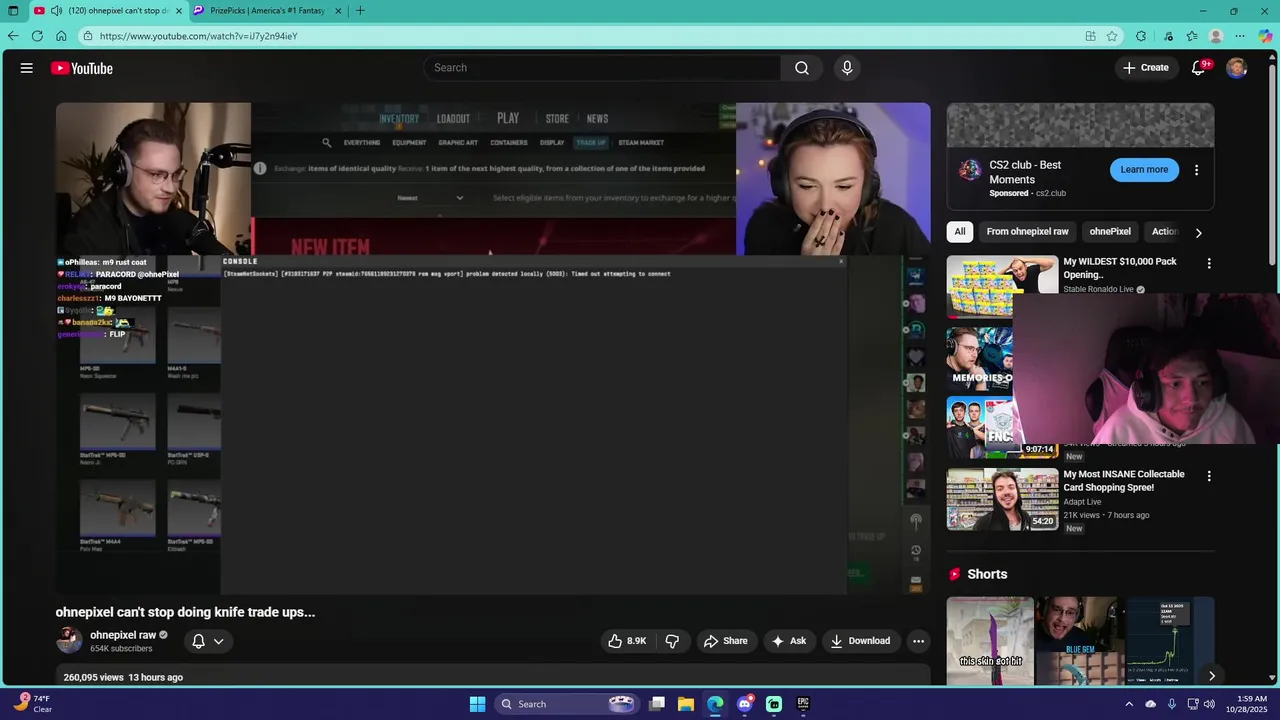Open Epic Games Launcher from taskbar
This screenshot has width=1280, height=720.
click(803, 704)
